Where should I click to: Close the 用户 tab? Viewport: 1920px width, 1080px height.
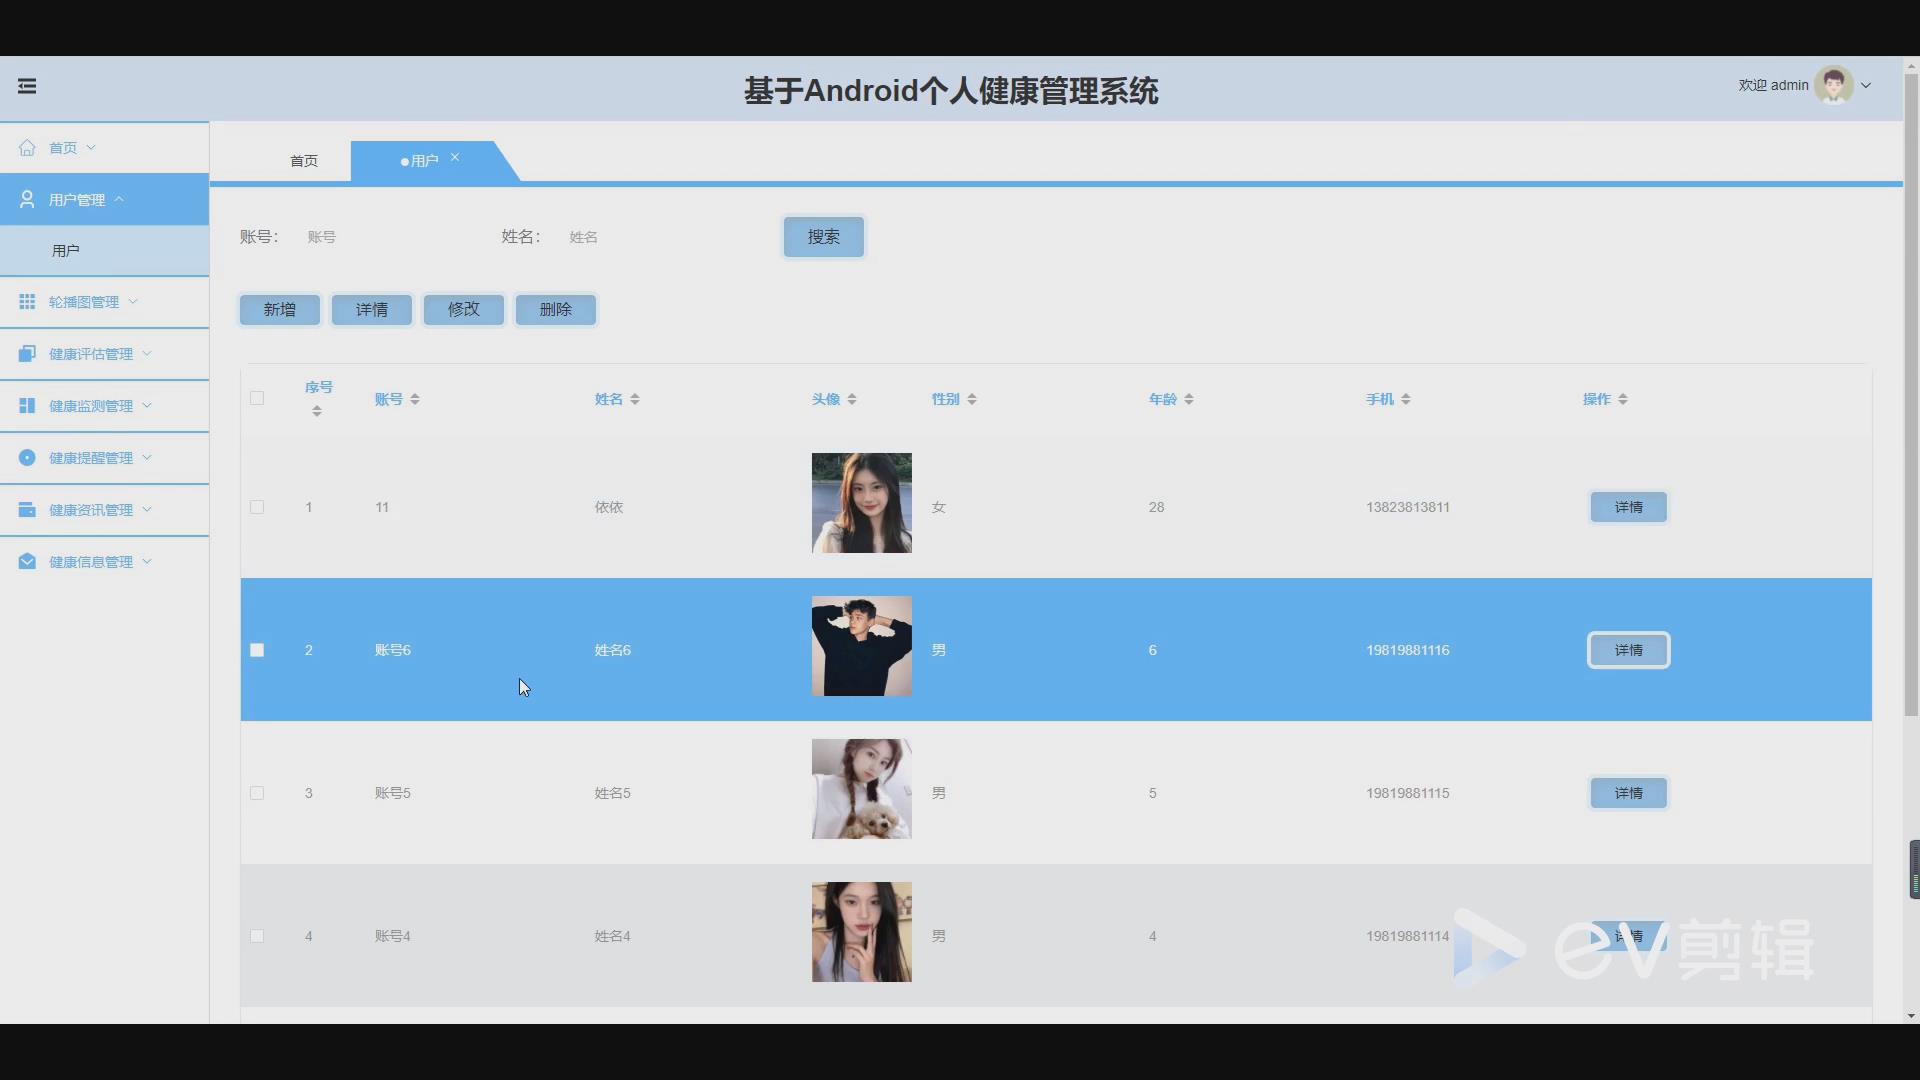pos(455,157)
